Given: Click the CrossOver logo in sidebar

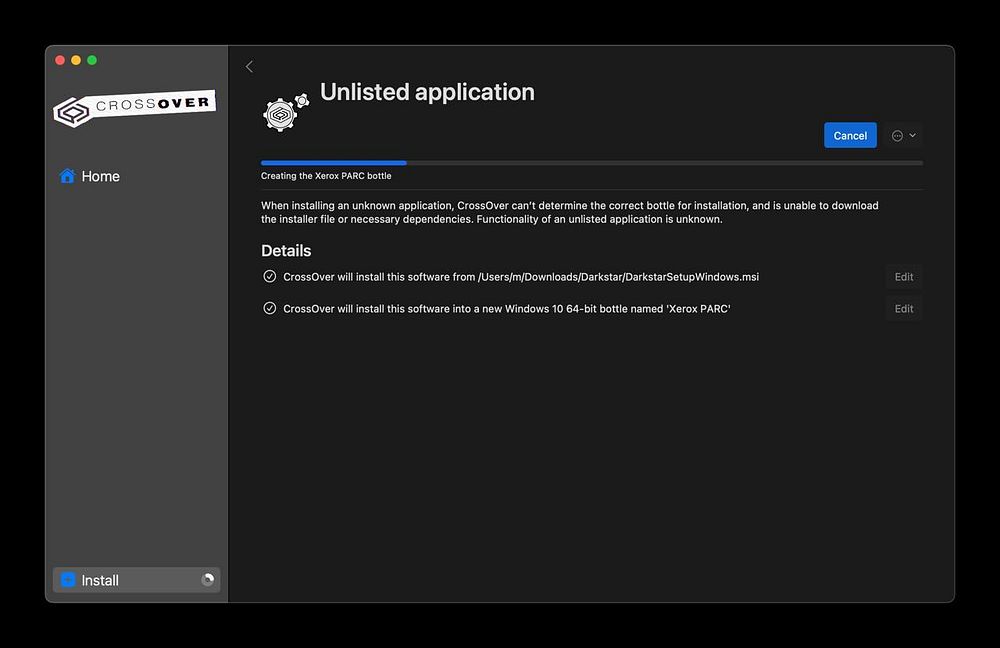Looking at the screenshot, I should coord(135,108).
